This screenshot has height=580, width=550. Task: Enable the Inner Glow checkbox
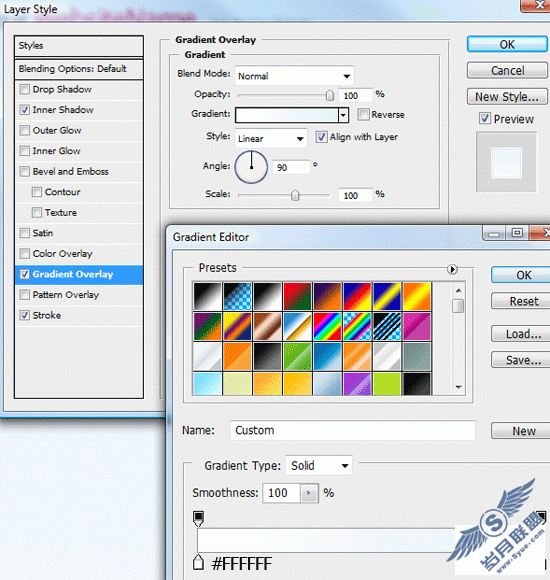[24, 151]
